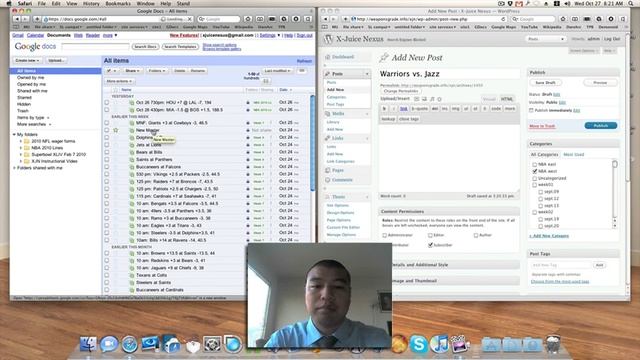Open the File menu

coord(42,3)
